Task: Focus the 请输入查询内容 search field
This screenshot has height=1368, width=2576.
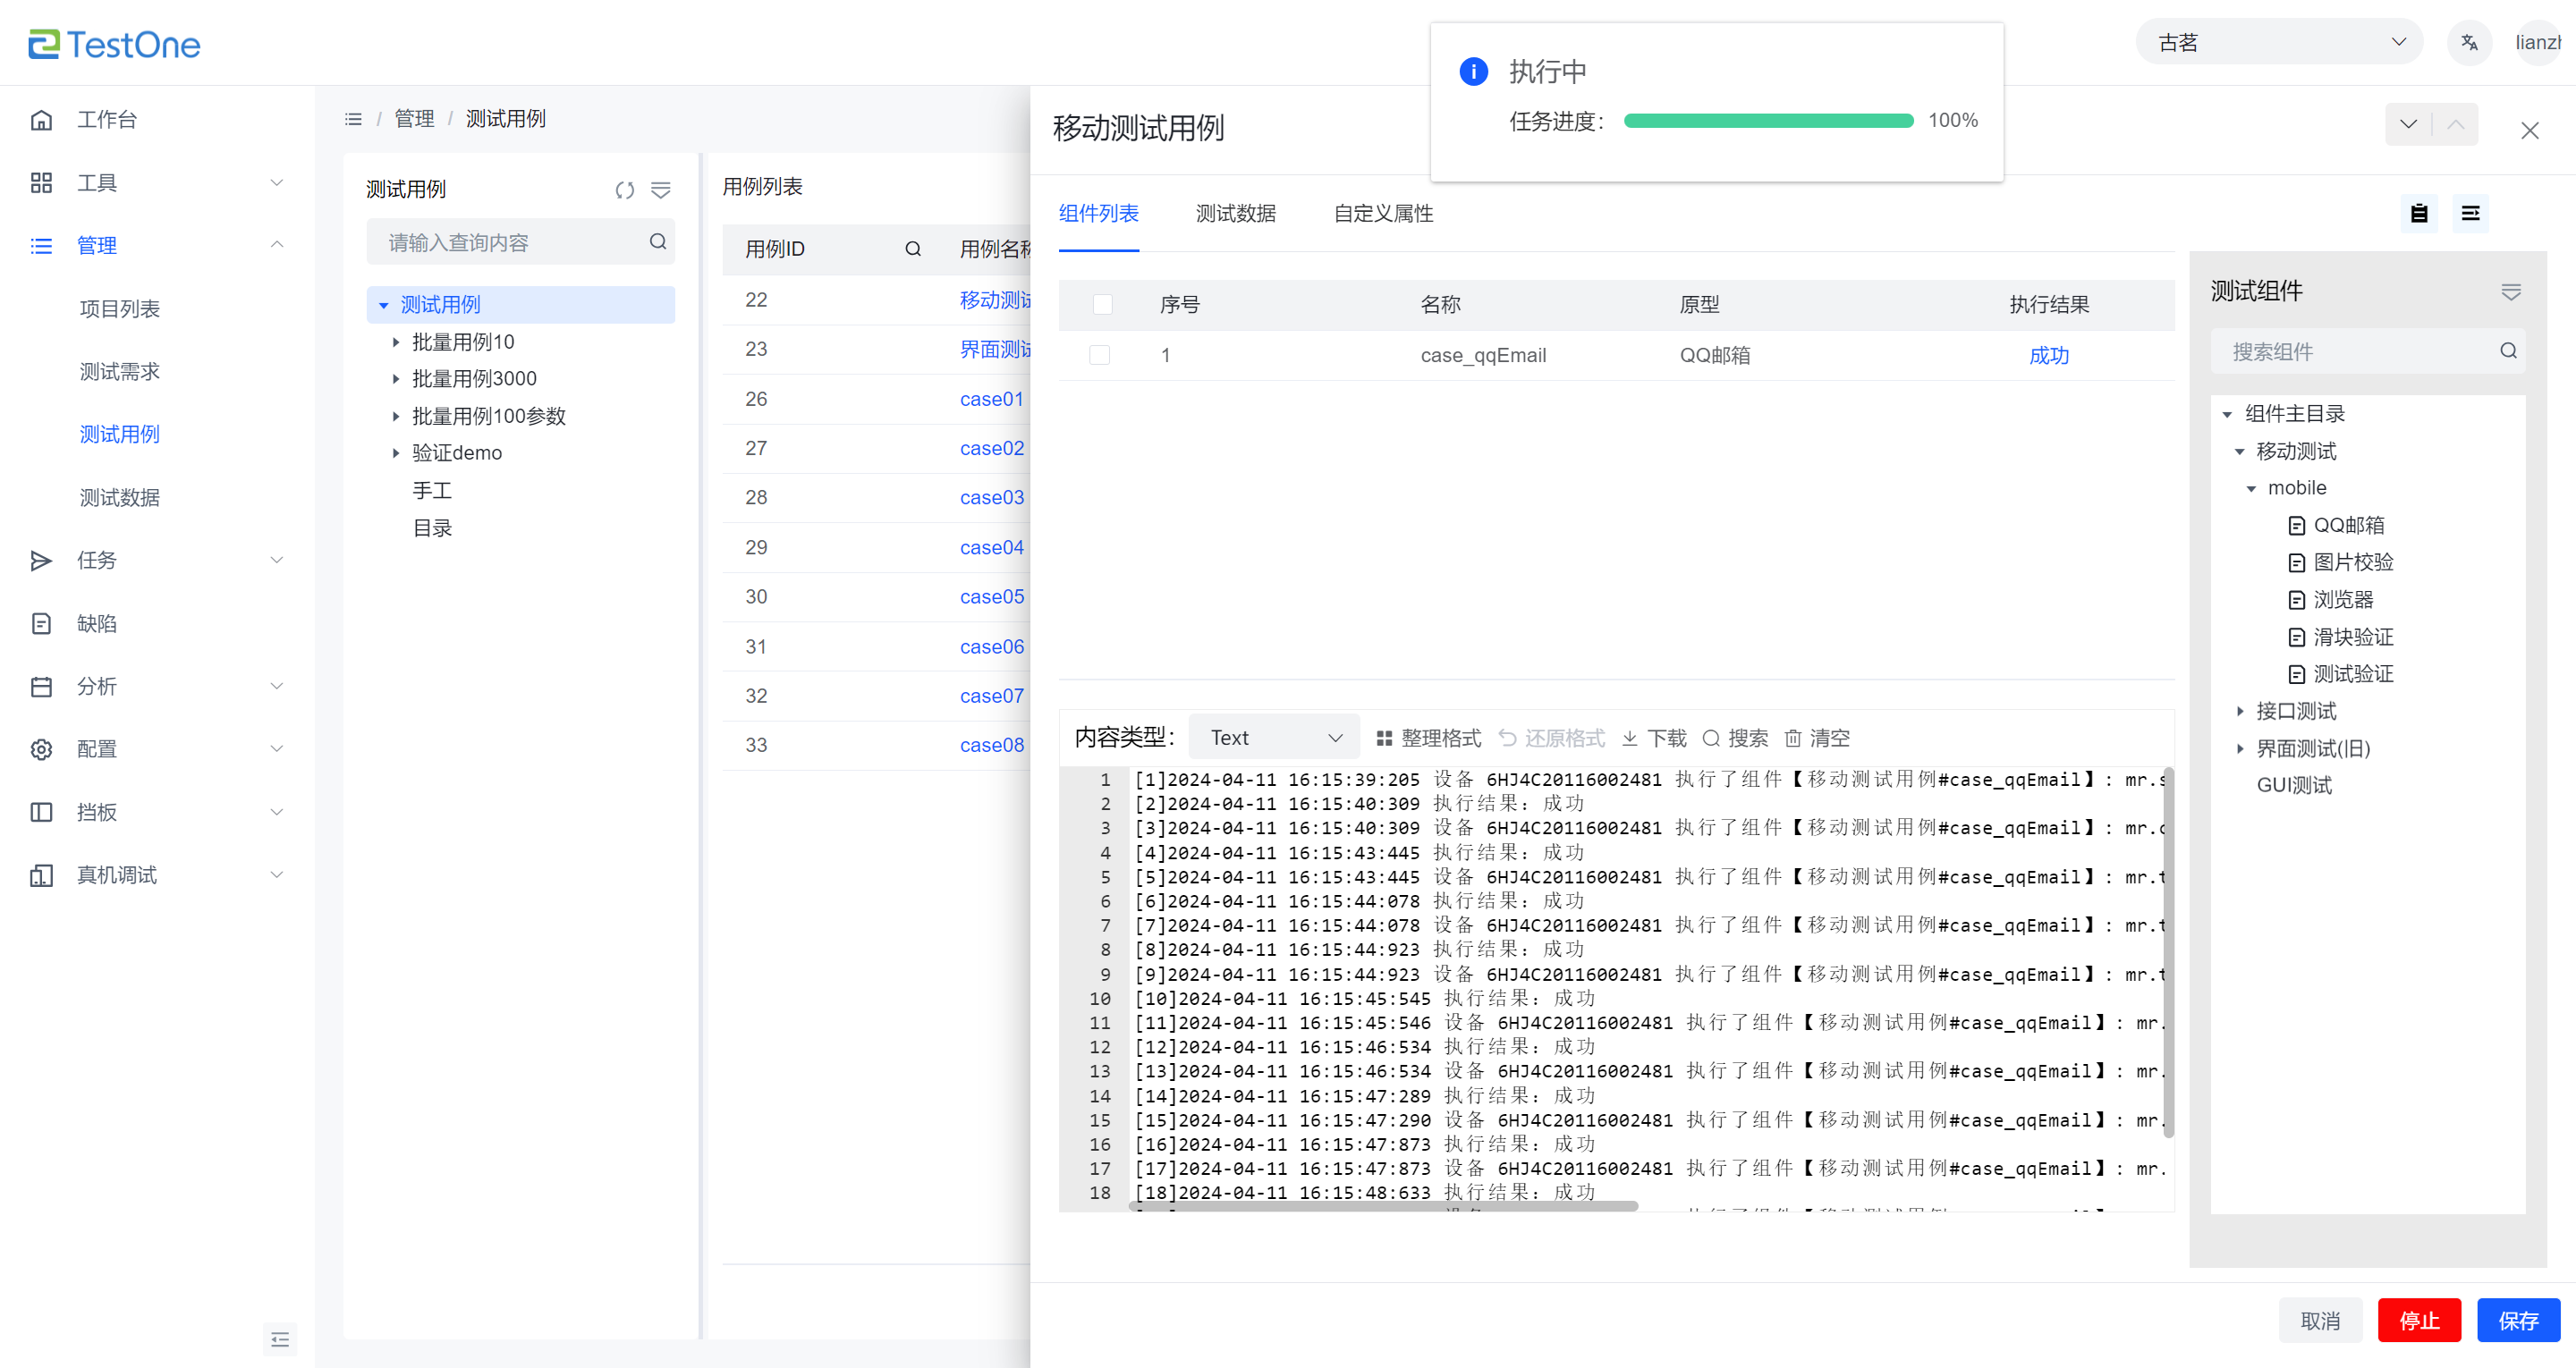Action: (520, 242)
